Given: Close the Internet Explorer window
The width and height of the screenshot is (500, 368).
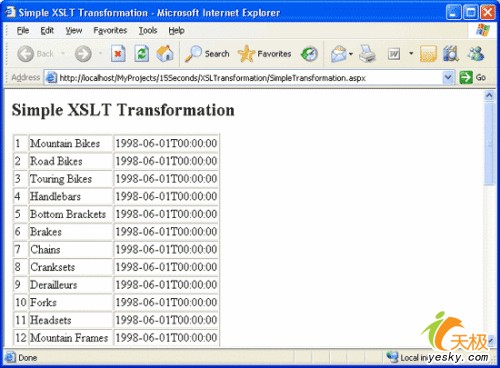Looking at the screenshot, I should 487,13.
